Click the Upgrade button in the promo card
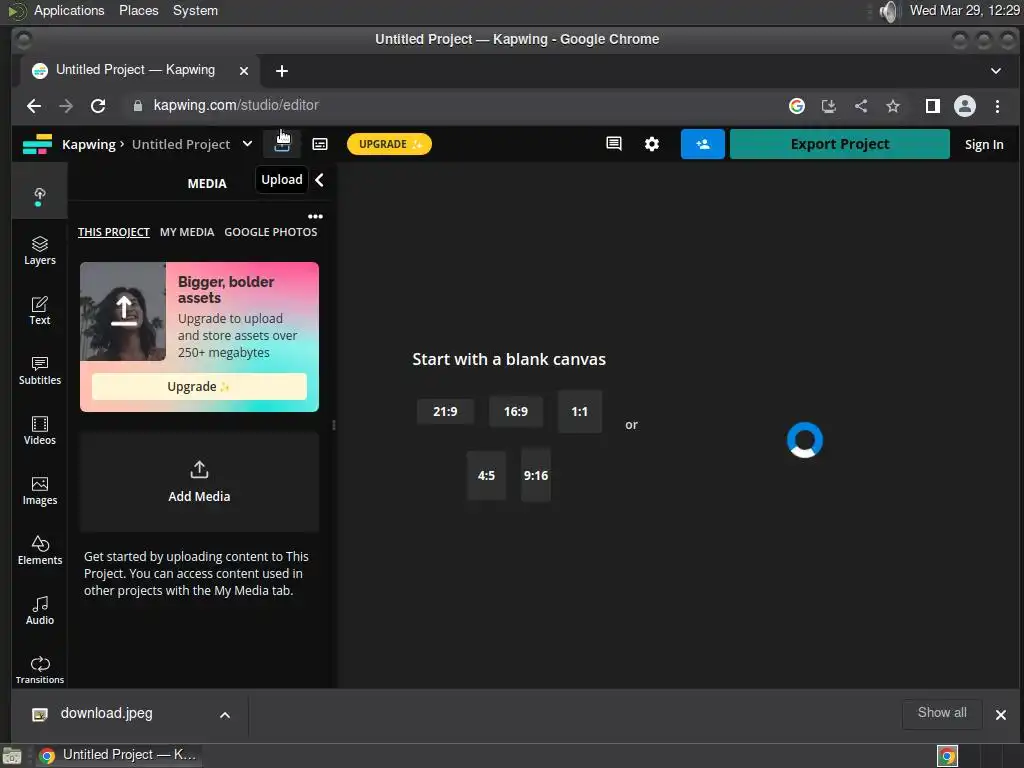The height and width of the screenshot is (768, 1024). tap(199, 387)
